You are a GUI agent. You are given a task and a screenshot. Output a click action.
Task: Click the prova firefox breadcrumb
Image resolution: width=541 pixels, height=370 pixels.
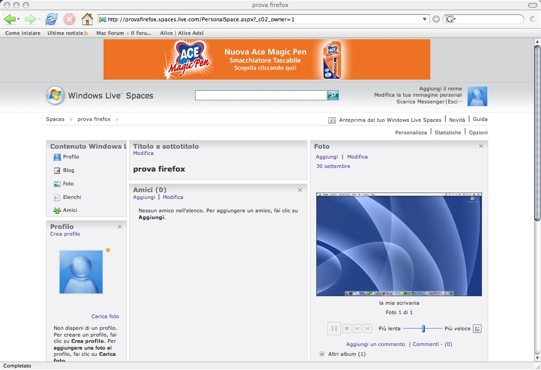pyautogui.click(x=94, y=119)
